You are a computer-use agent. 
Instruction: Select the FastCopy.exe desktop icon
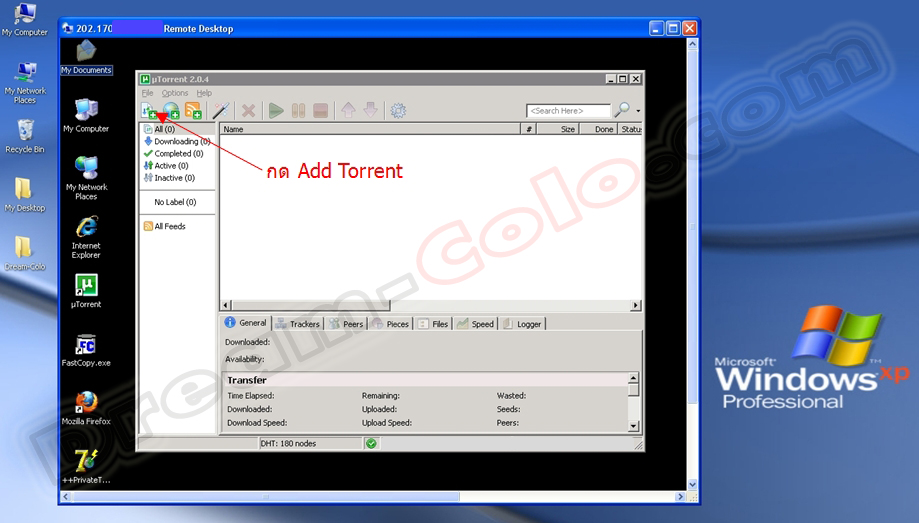[86, 350]
